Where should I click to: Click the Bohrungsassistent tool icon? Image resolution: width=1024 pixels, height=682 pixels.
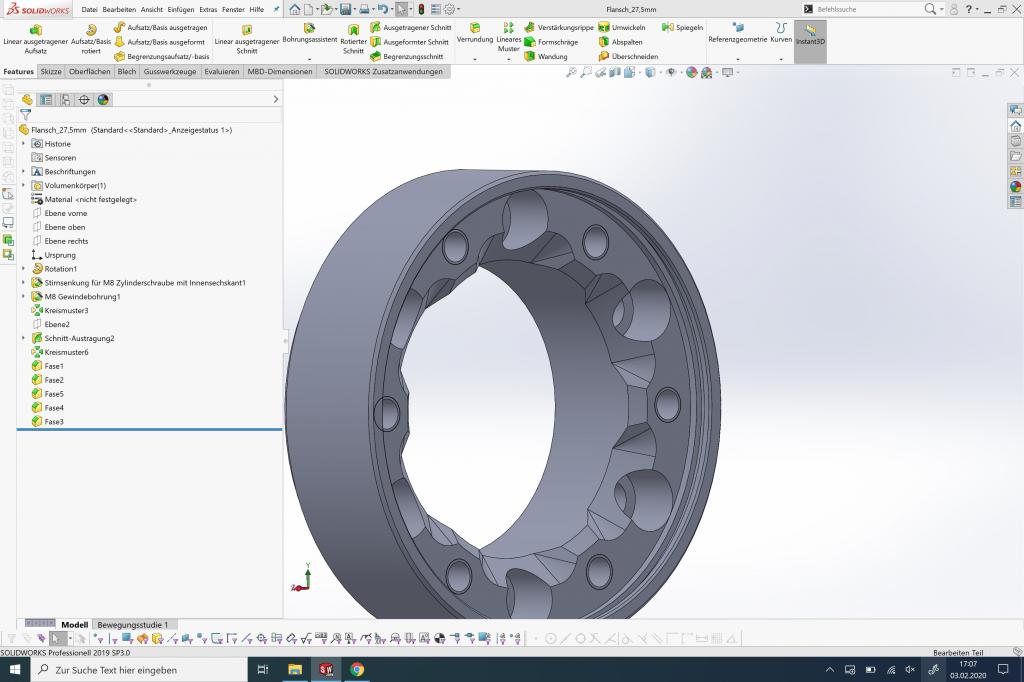[309, 29]
